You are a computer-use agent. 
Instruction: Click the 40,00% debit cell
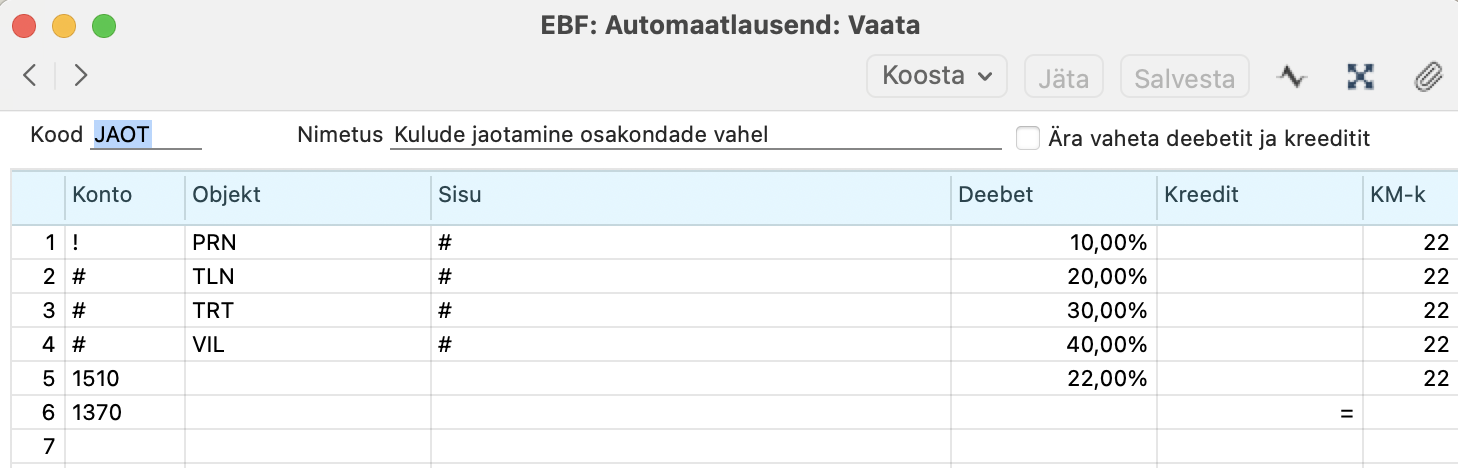pos(1053,344)
